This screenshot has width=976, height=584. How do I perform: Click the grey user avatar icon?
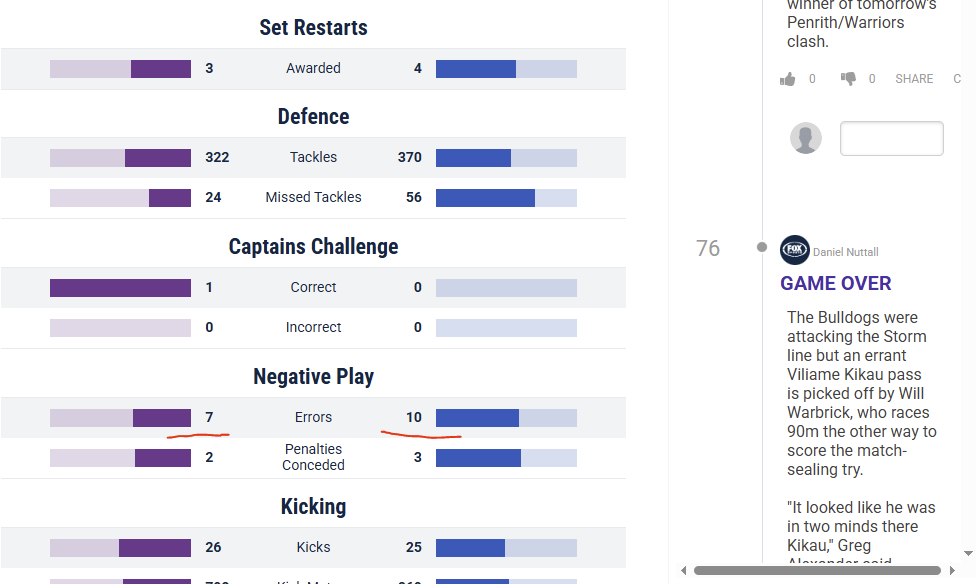[x=806, y=139]
